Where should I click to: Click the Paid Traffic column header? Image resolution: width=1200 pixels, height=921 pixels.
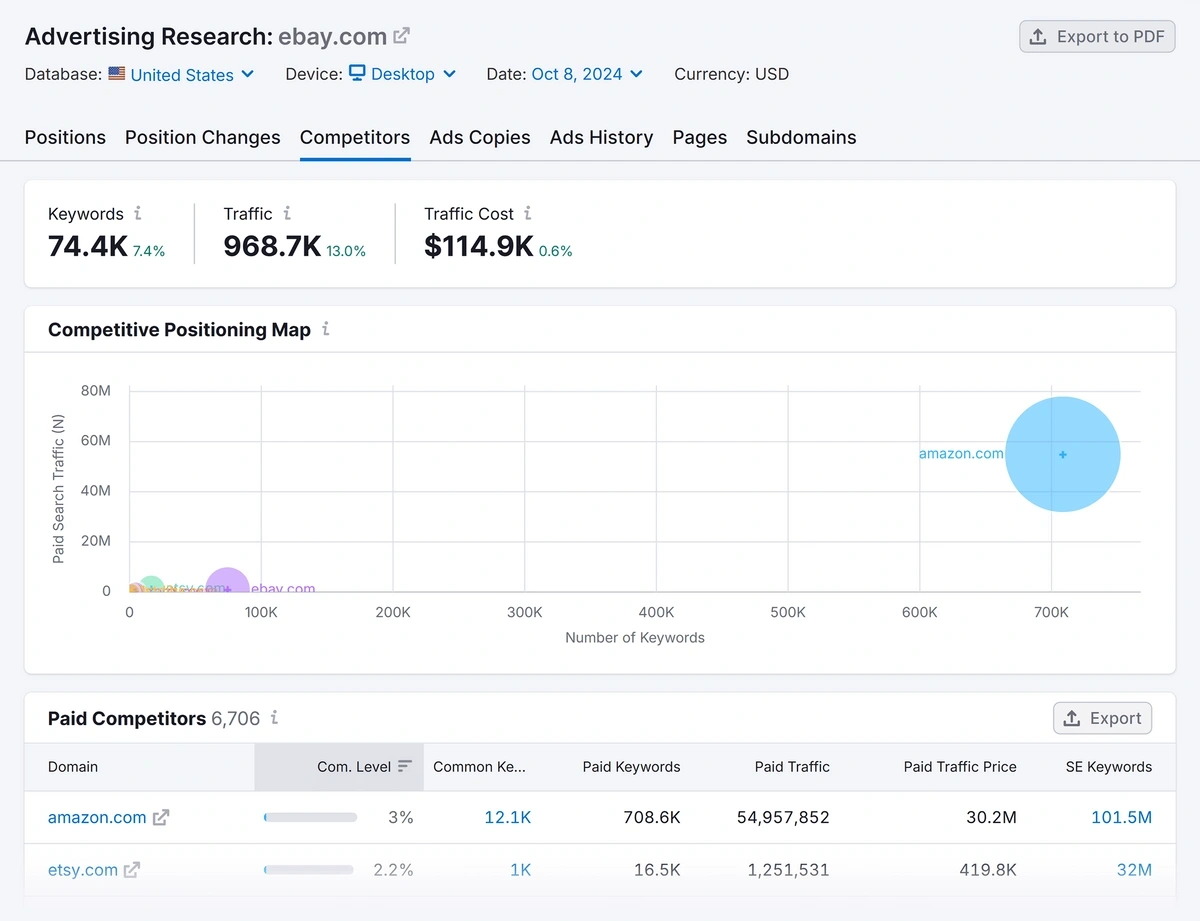coord(792,767)
